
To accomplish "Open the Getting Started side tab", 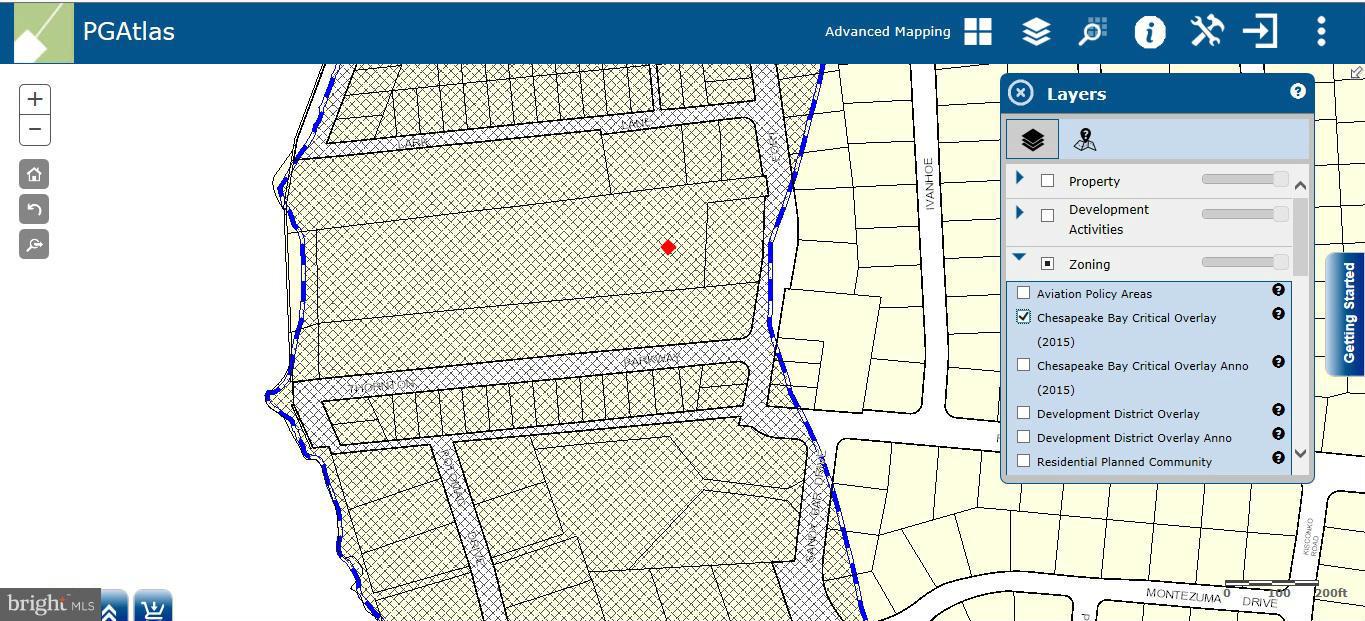I will pos(1348,313).
